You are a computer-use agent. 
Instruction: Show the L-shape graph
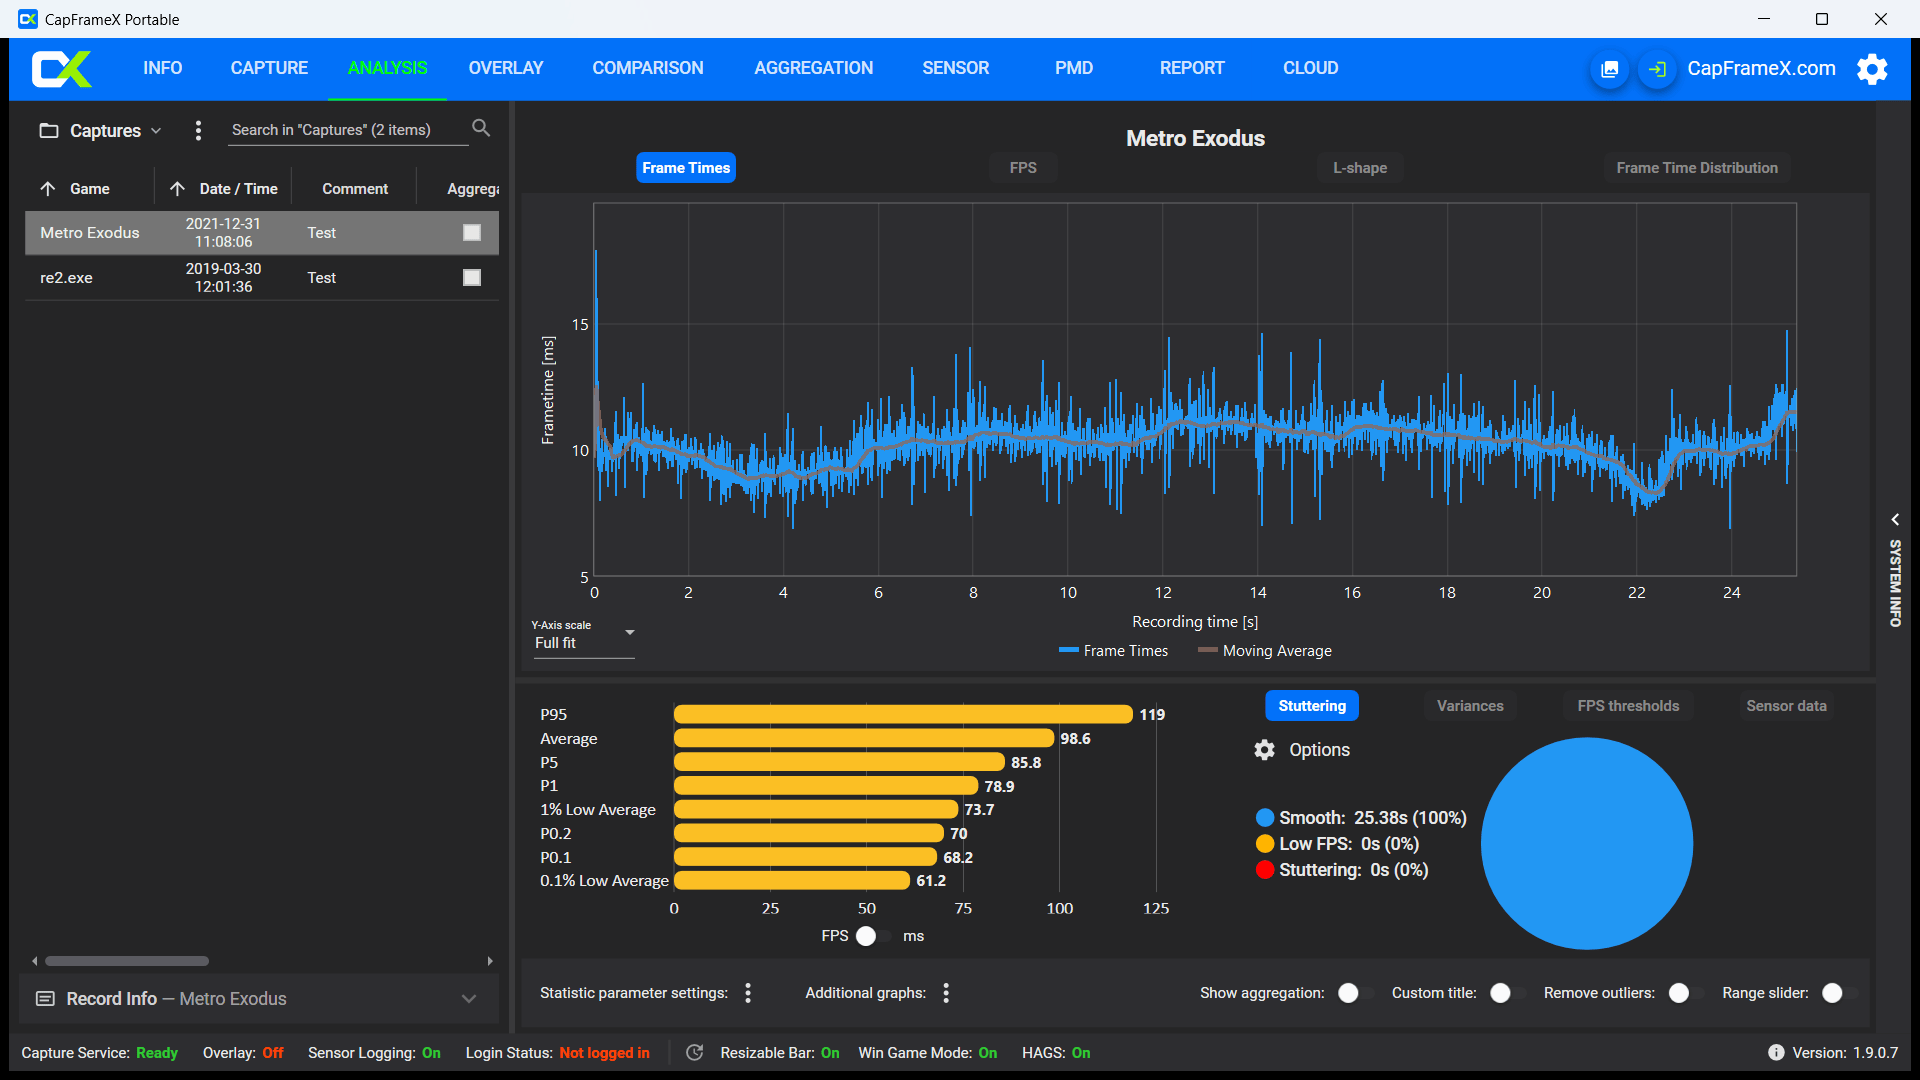[1360, 168]
